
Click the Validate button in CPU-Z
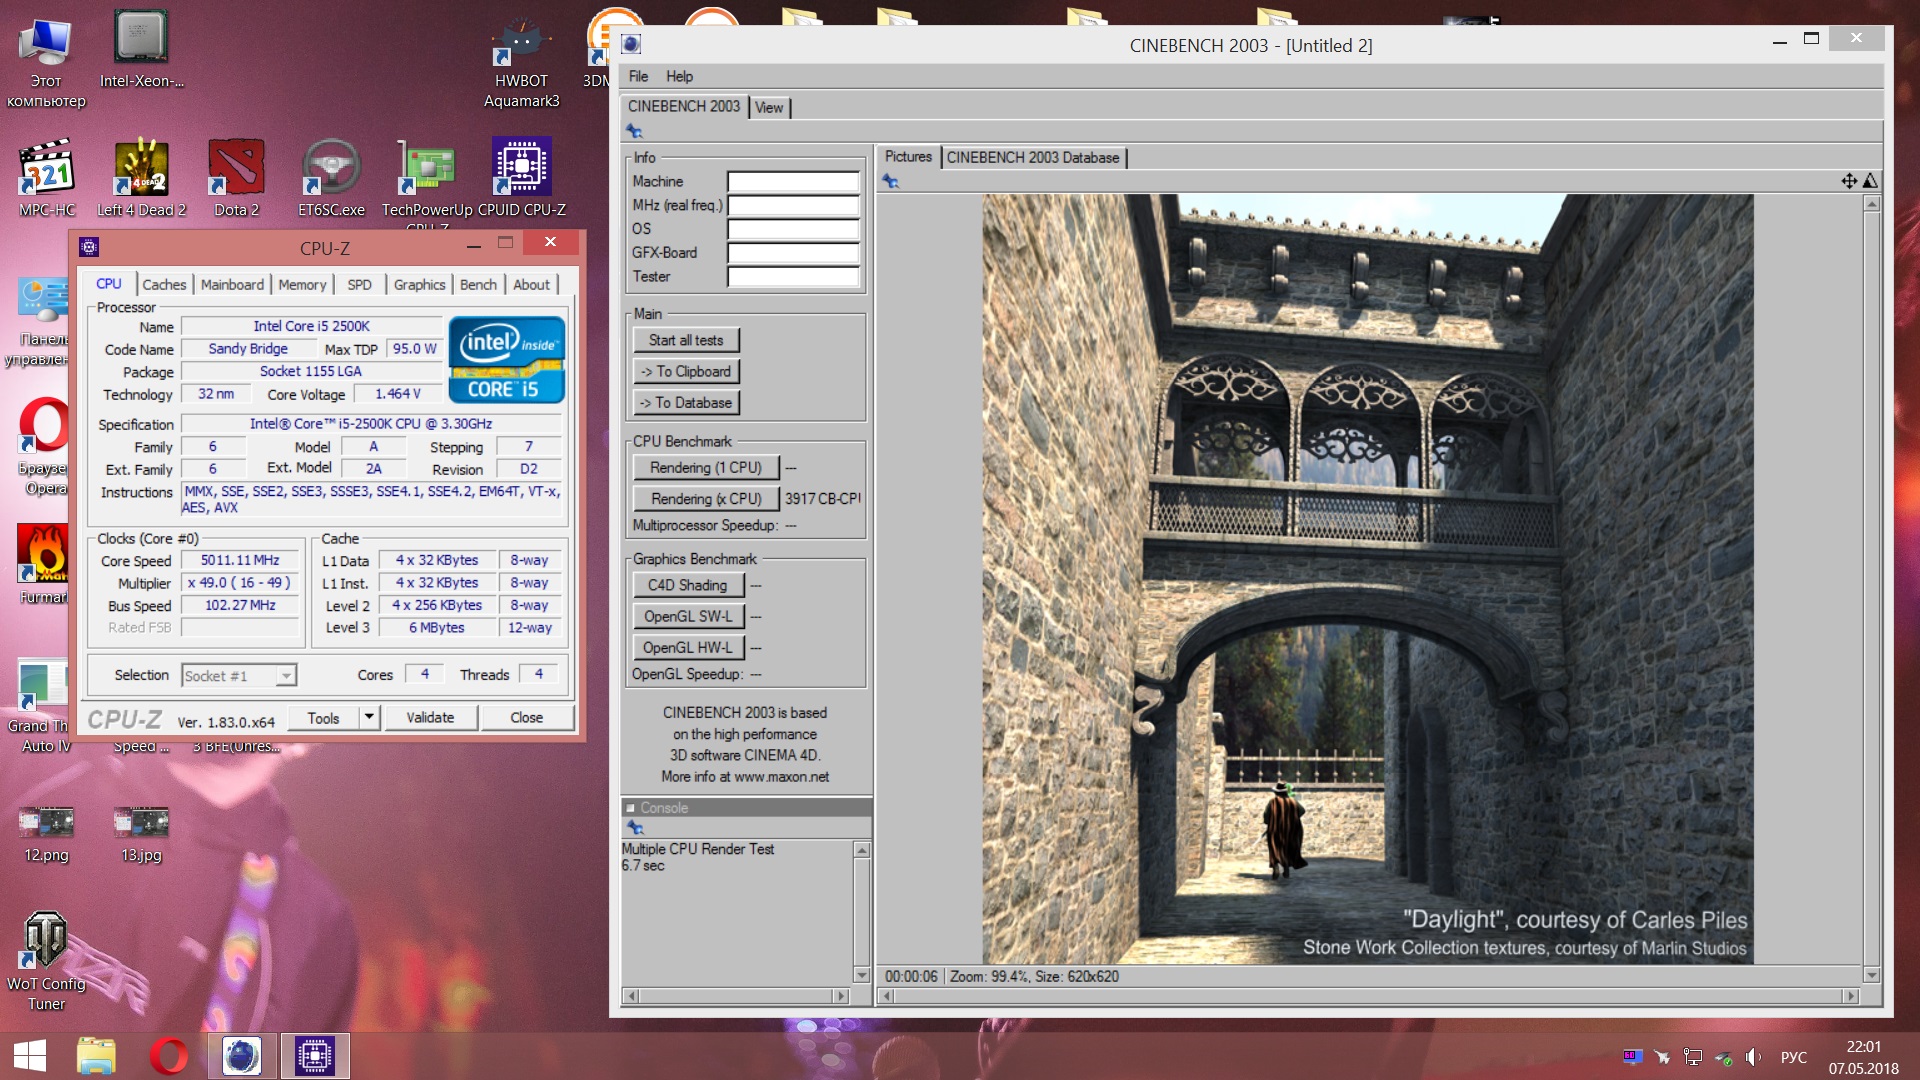tap(430, 717)
